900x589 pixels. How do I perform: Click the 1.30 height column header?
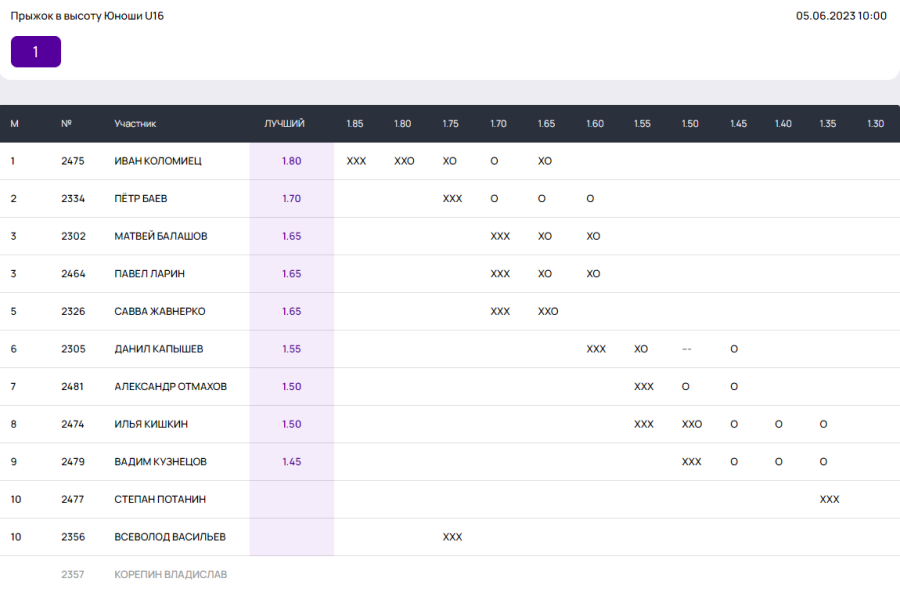click(875, 124)
